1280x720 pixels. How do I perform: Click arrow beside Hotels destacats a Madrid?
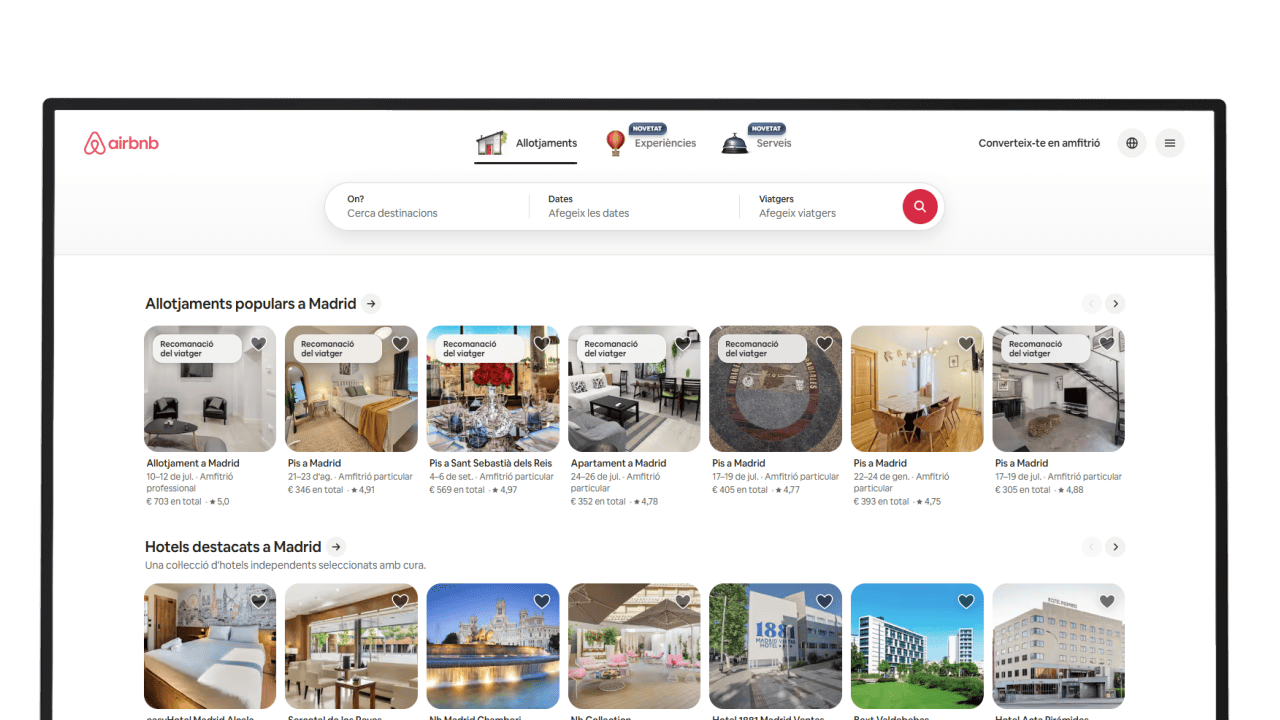(x=336, y=547)
